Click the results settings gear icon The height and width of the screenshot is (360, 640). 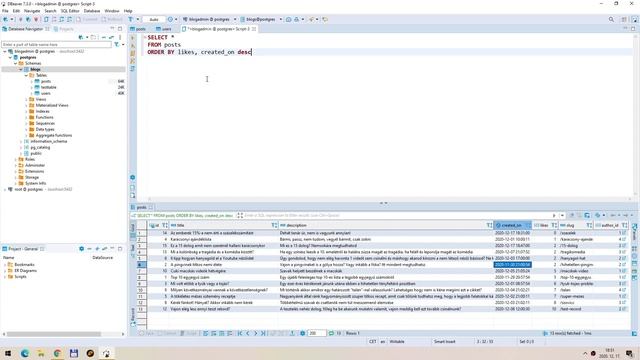point(302,333)
